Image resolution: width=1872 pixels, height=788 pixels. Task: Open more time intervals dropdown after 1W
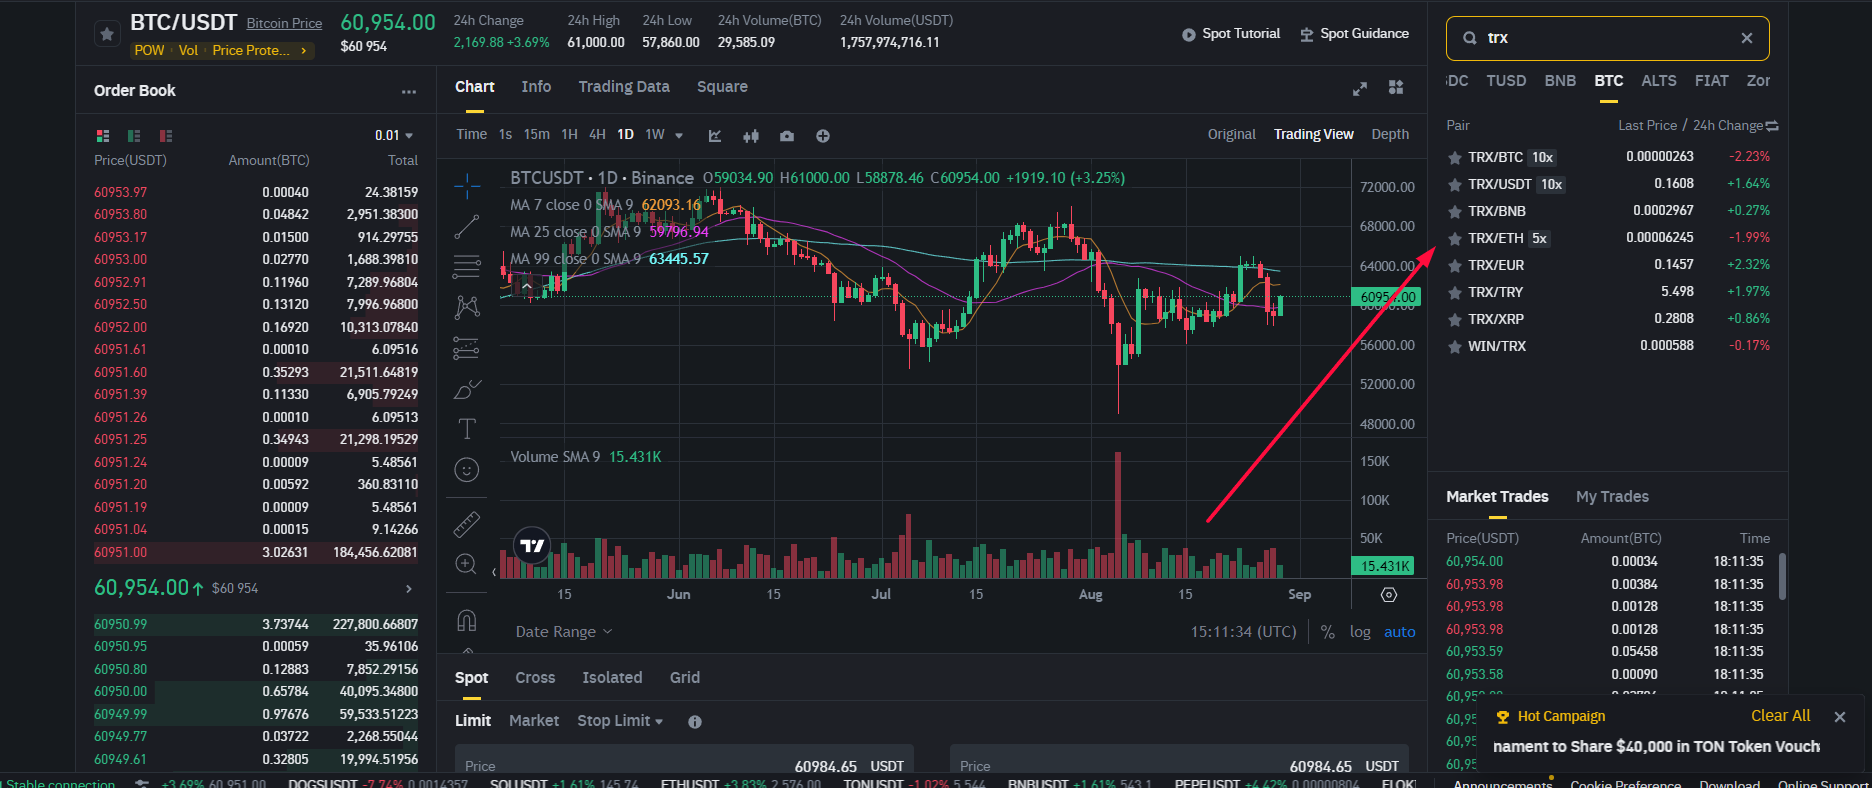pos(679,135)
